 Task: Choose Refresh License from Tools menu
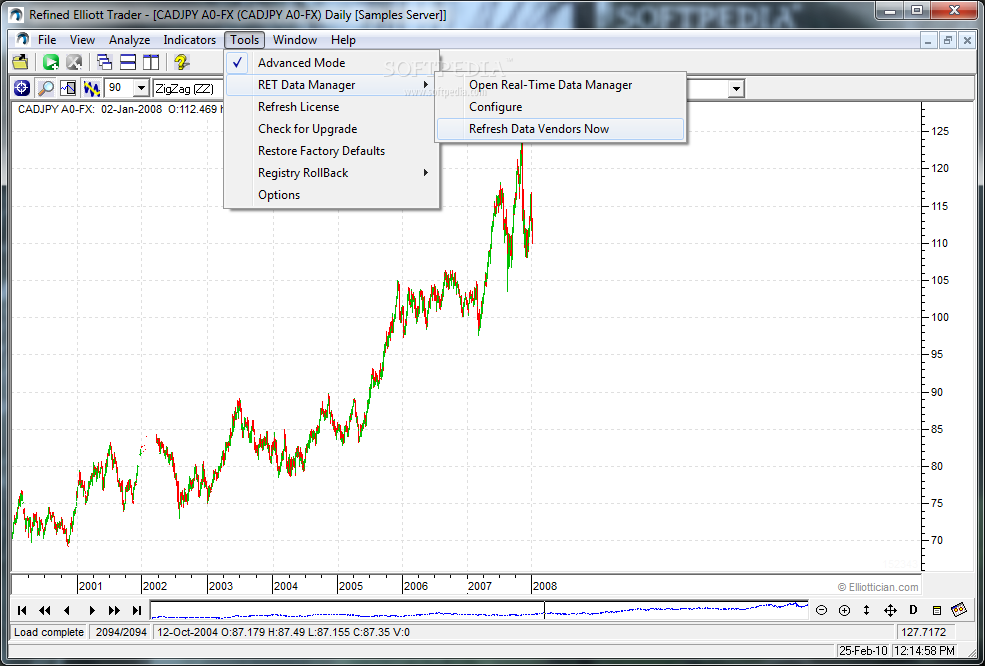pos(332,107)
